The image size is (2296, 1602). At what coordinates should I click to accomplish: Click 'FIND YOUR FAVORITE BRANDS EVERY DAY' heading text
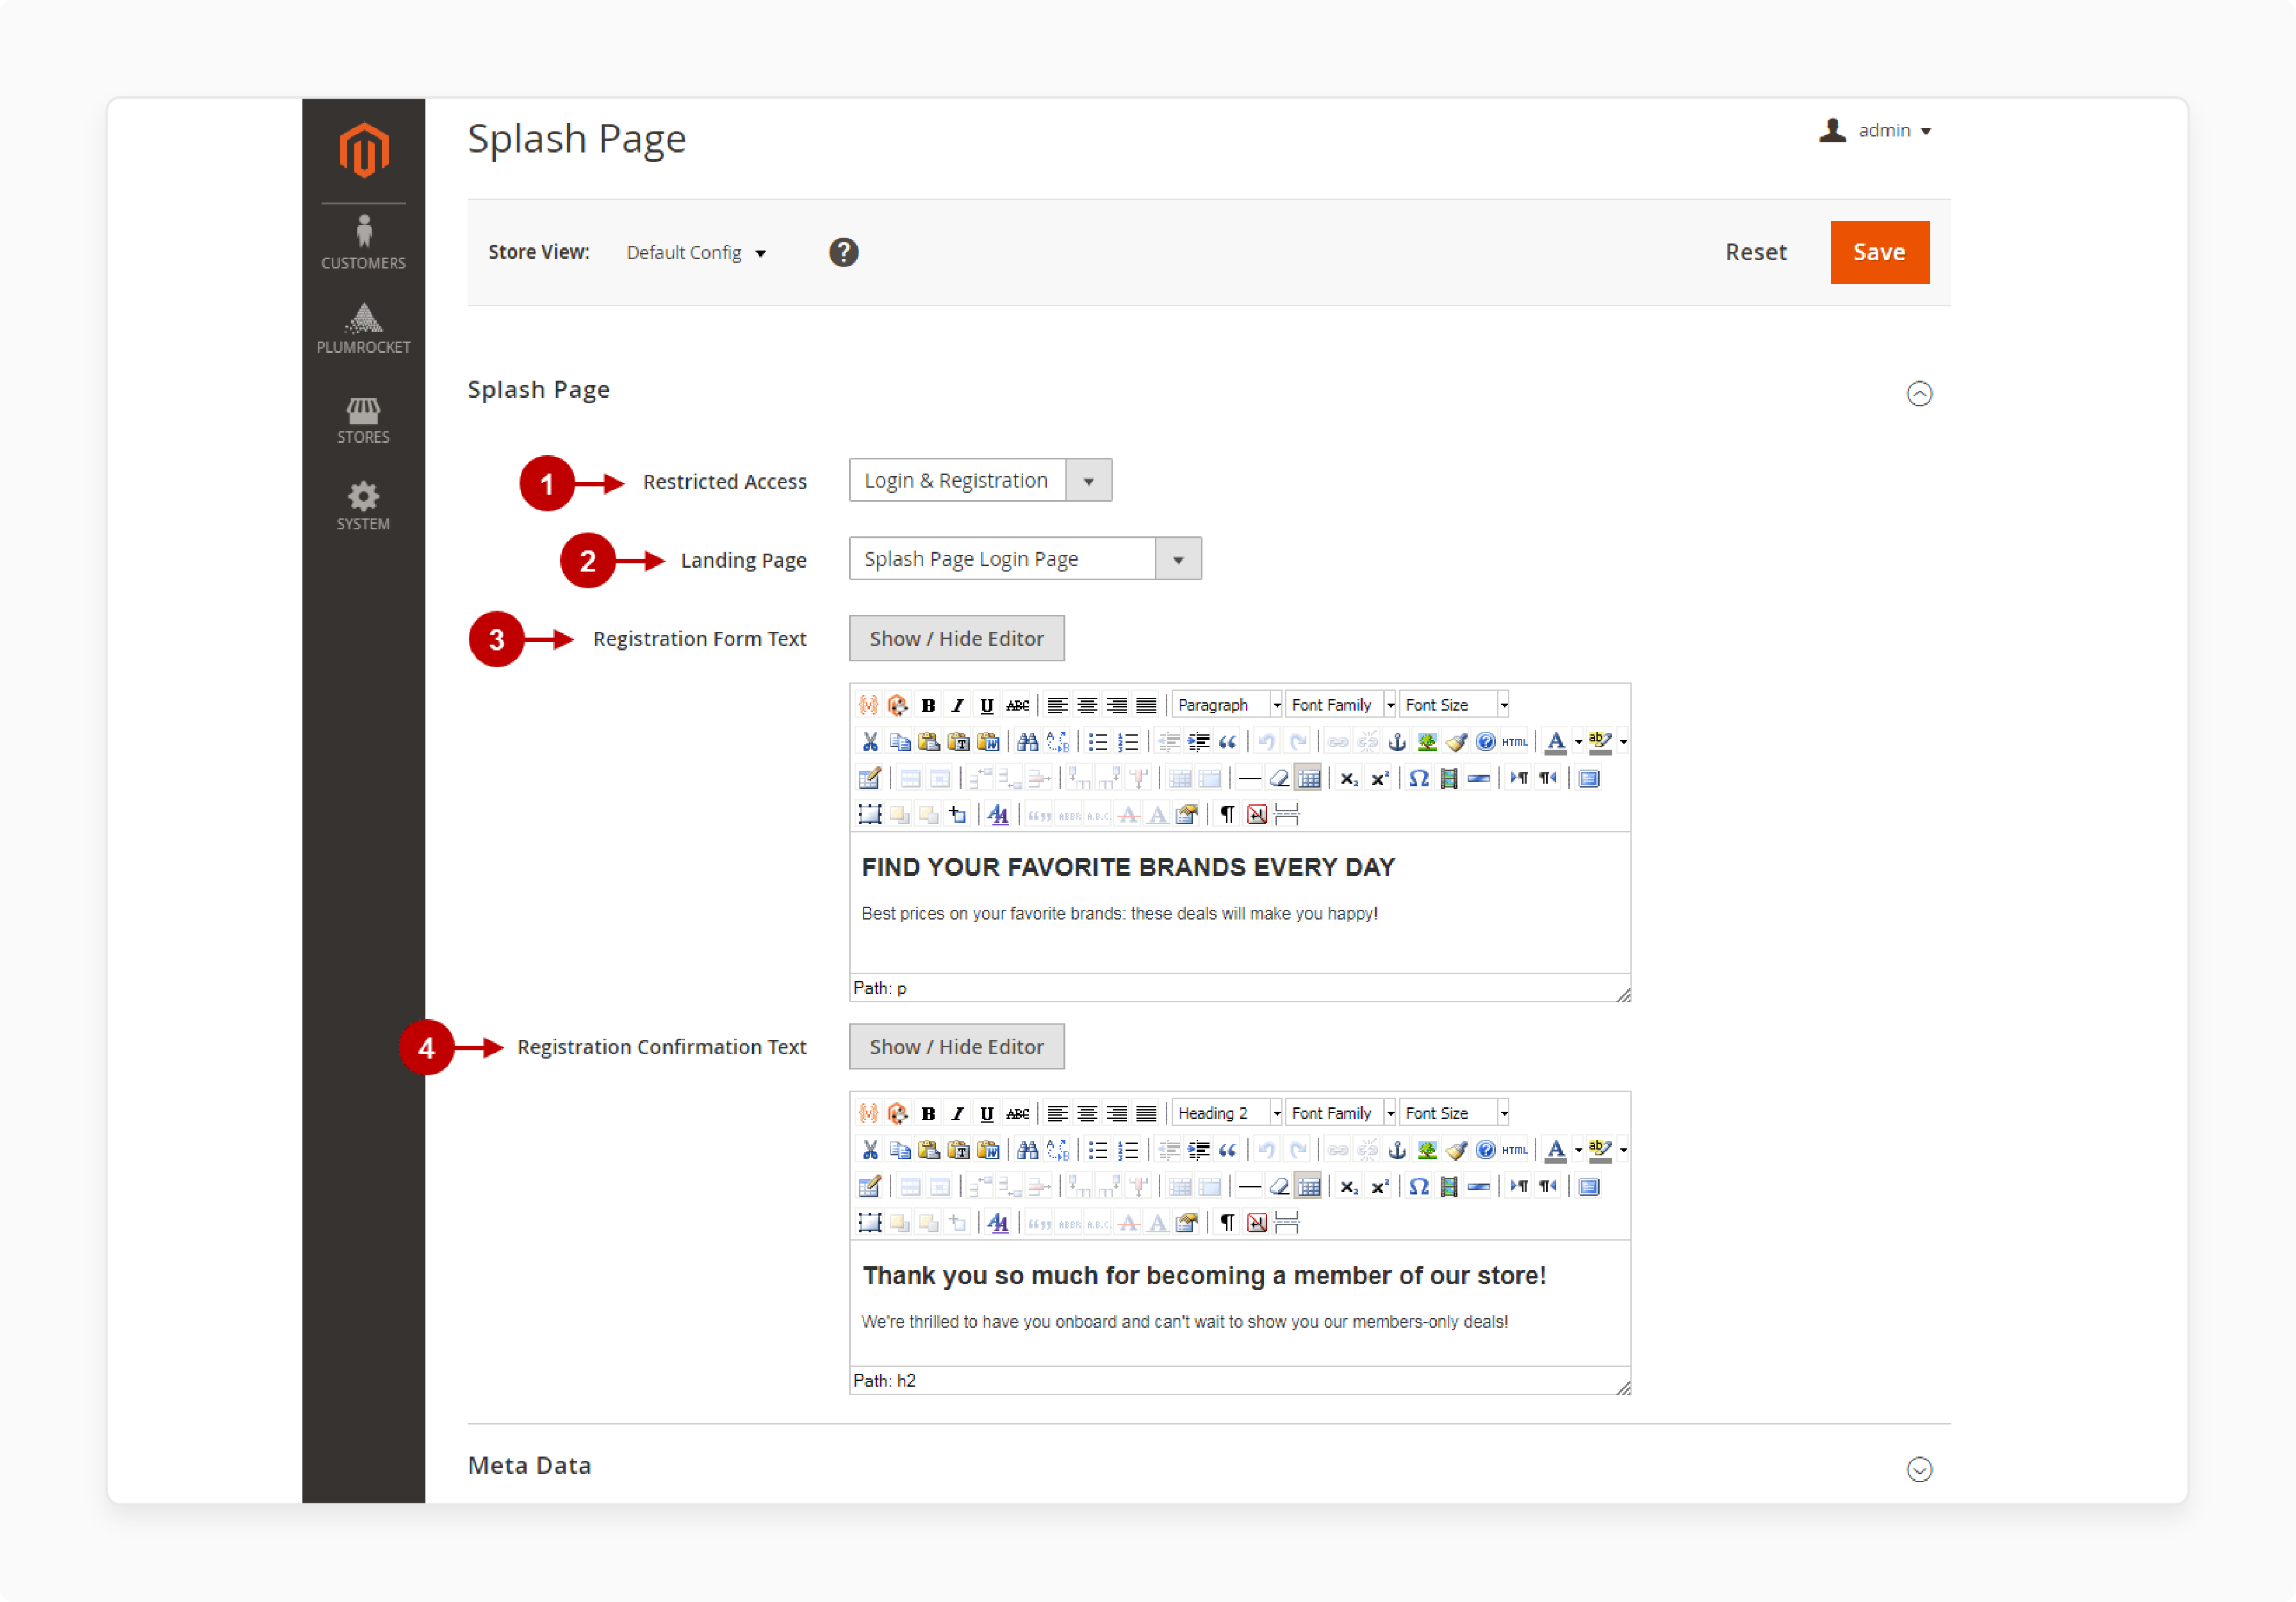[1128, 867]
